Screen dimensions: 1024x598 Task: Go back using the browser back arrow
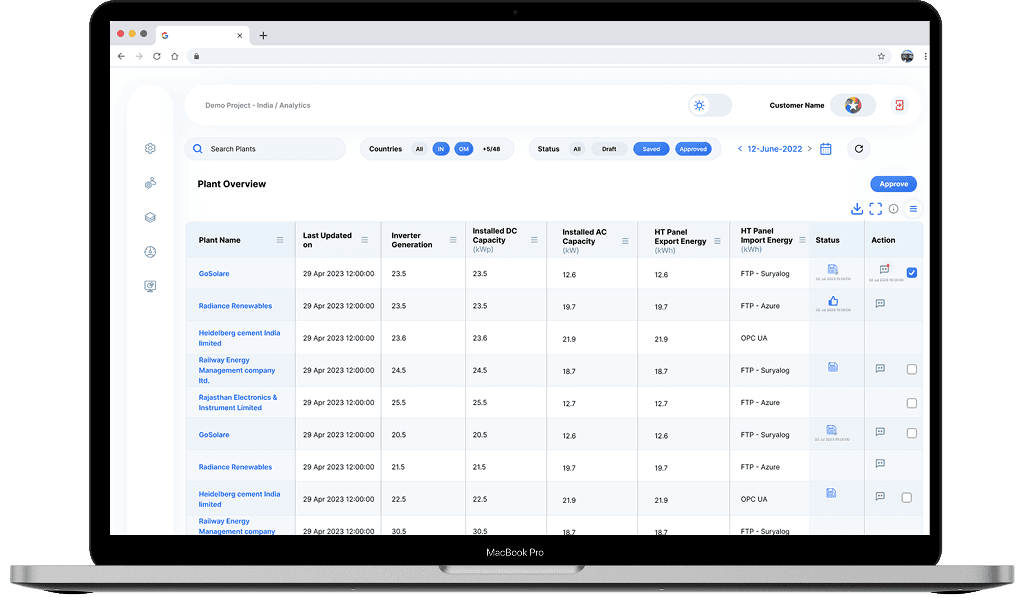click(x=121, y=56)
